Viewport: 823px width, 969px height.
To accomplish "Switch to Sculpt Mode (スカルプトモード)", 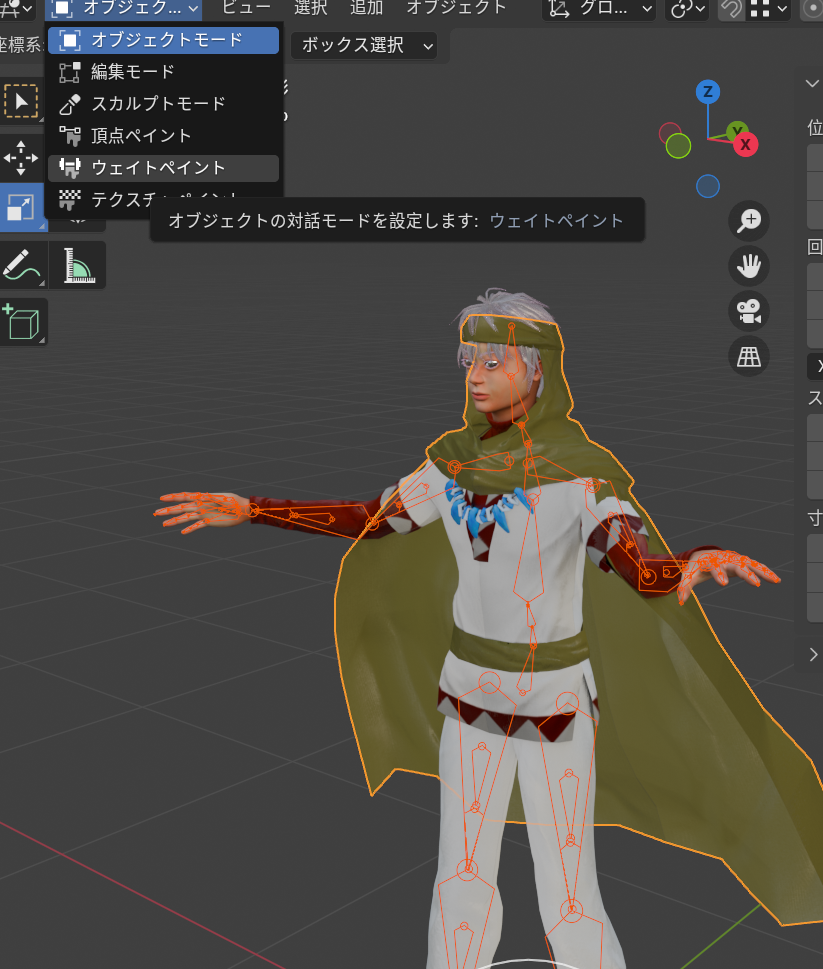I will [x=163, y=104].
